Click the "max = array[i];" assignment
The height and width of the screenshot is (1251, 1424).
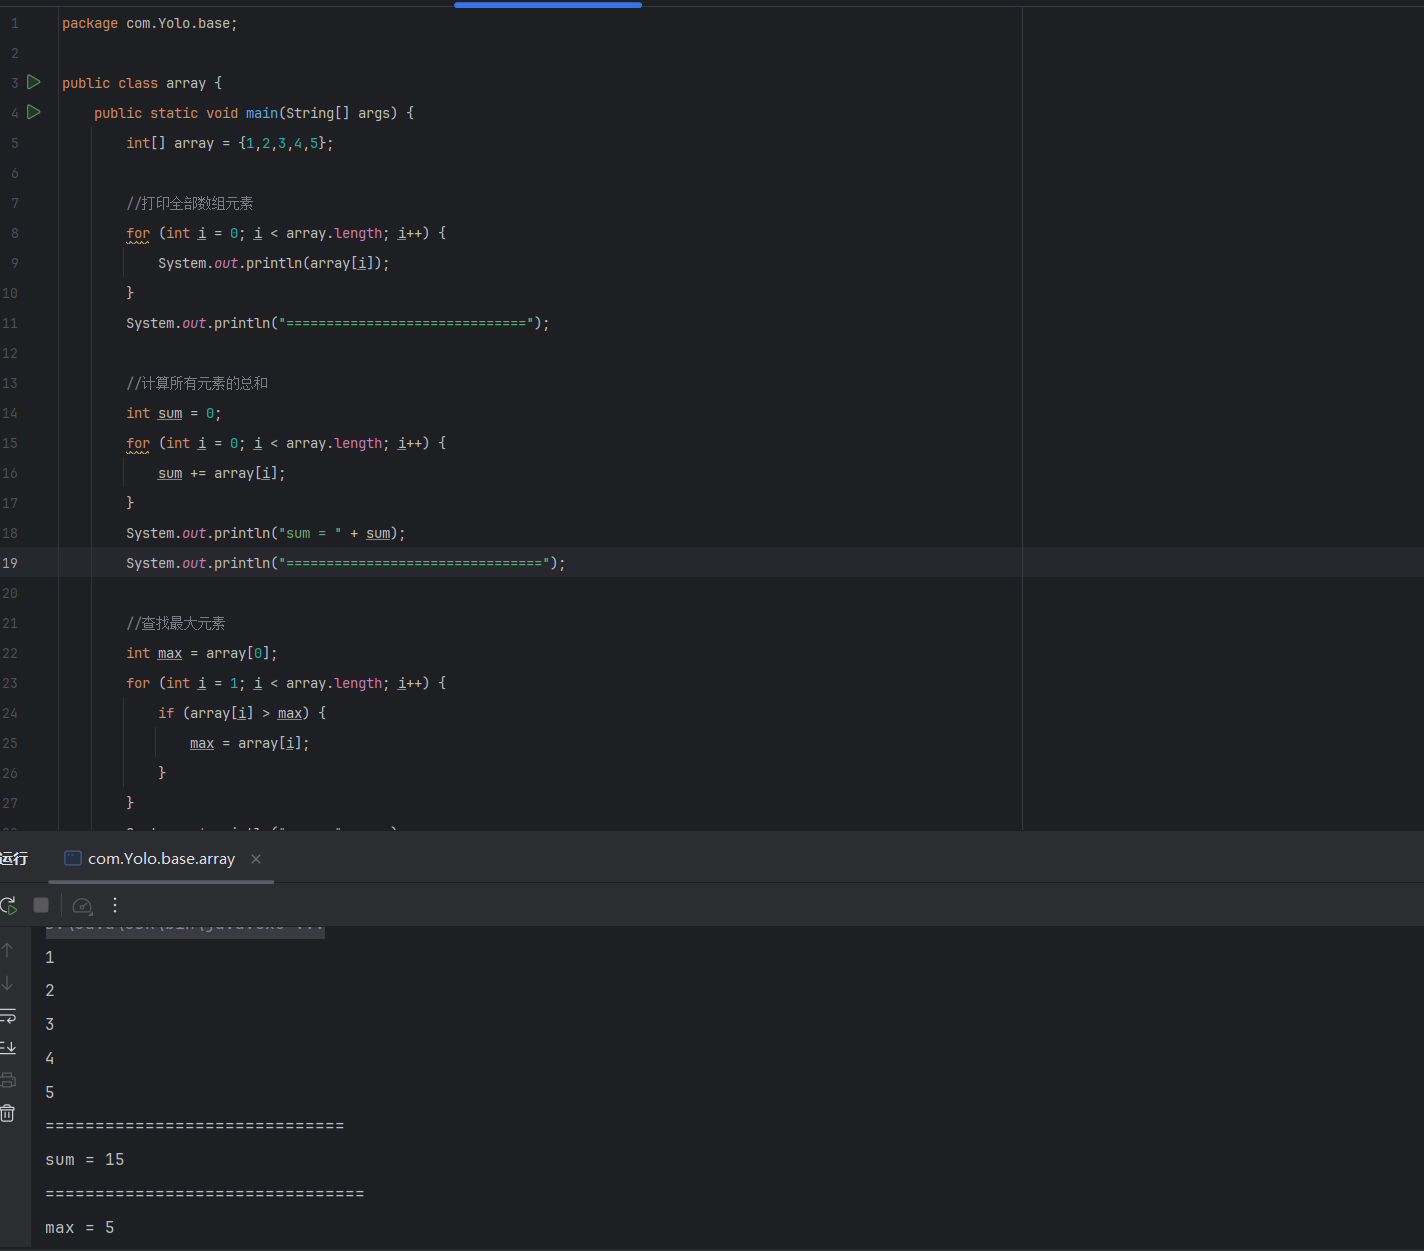pos(250,743)
